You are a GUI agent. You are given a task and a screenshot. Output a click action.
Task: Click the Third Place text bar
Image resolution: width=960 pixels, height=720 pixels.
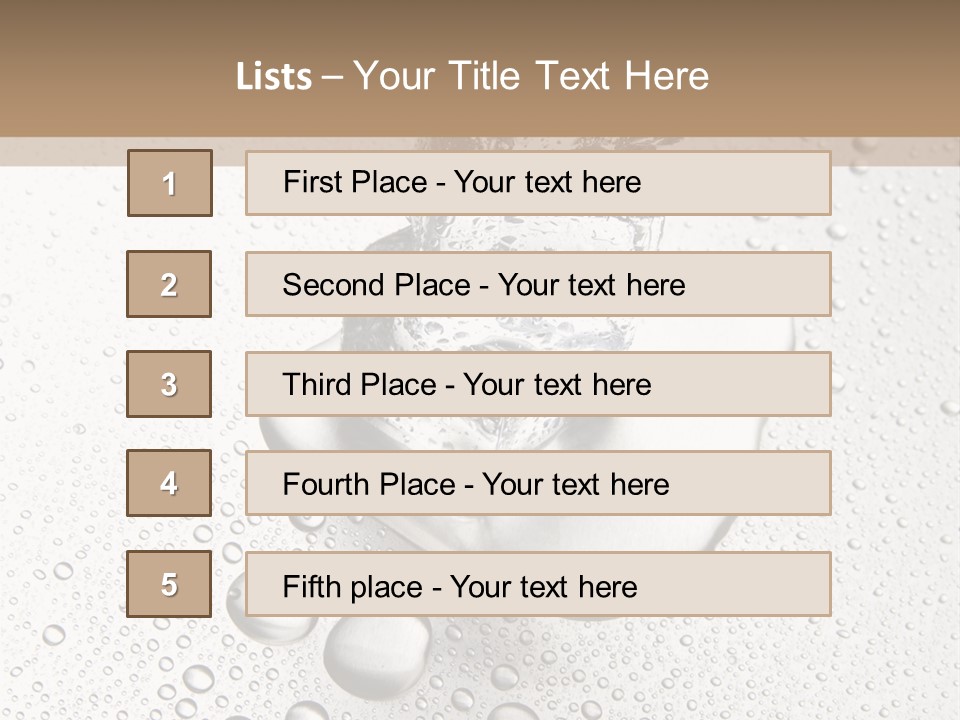coord(538,384)
